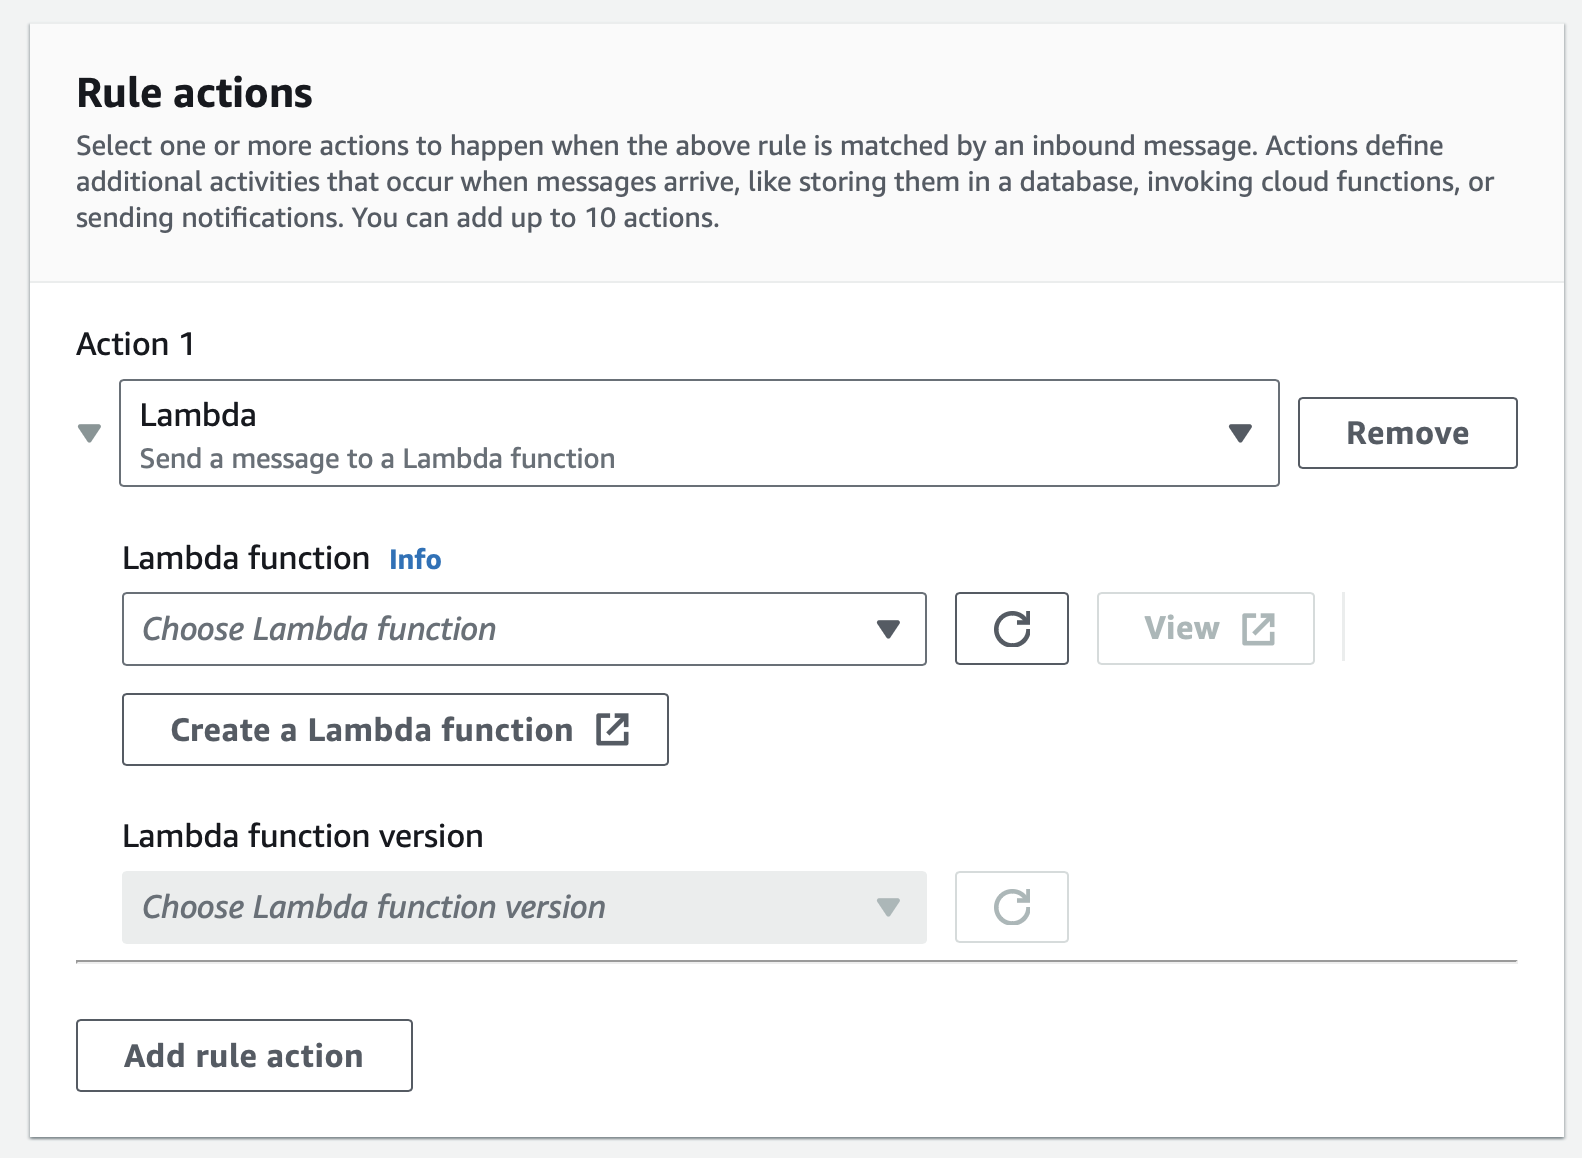Click the Lambda function field label
The width and height of the screenshot is (1582, 1158).
246,558
